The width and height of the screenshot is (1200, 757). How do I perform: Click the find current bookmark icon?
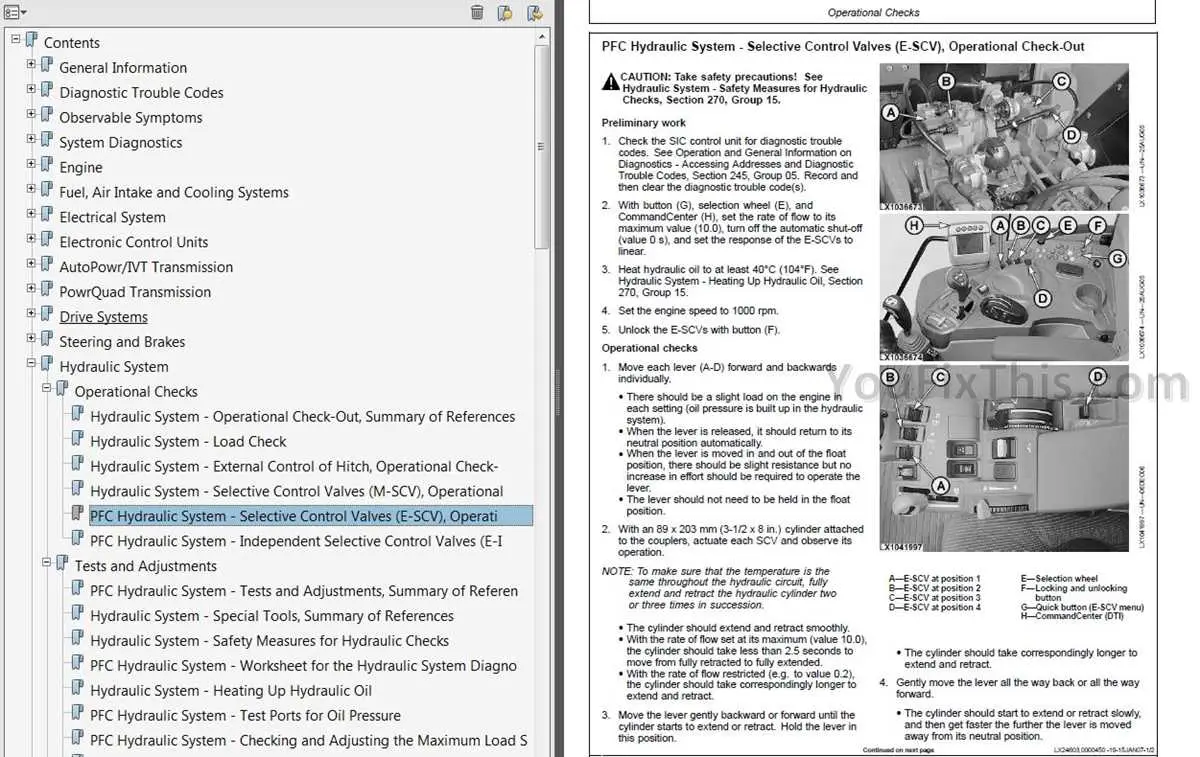coord(535,12)
